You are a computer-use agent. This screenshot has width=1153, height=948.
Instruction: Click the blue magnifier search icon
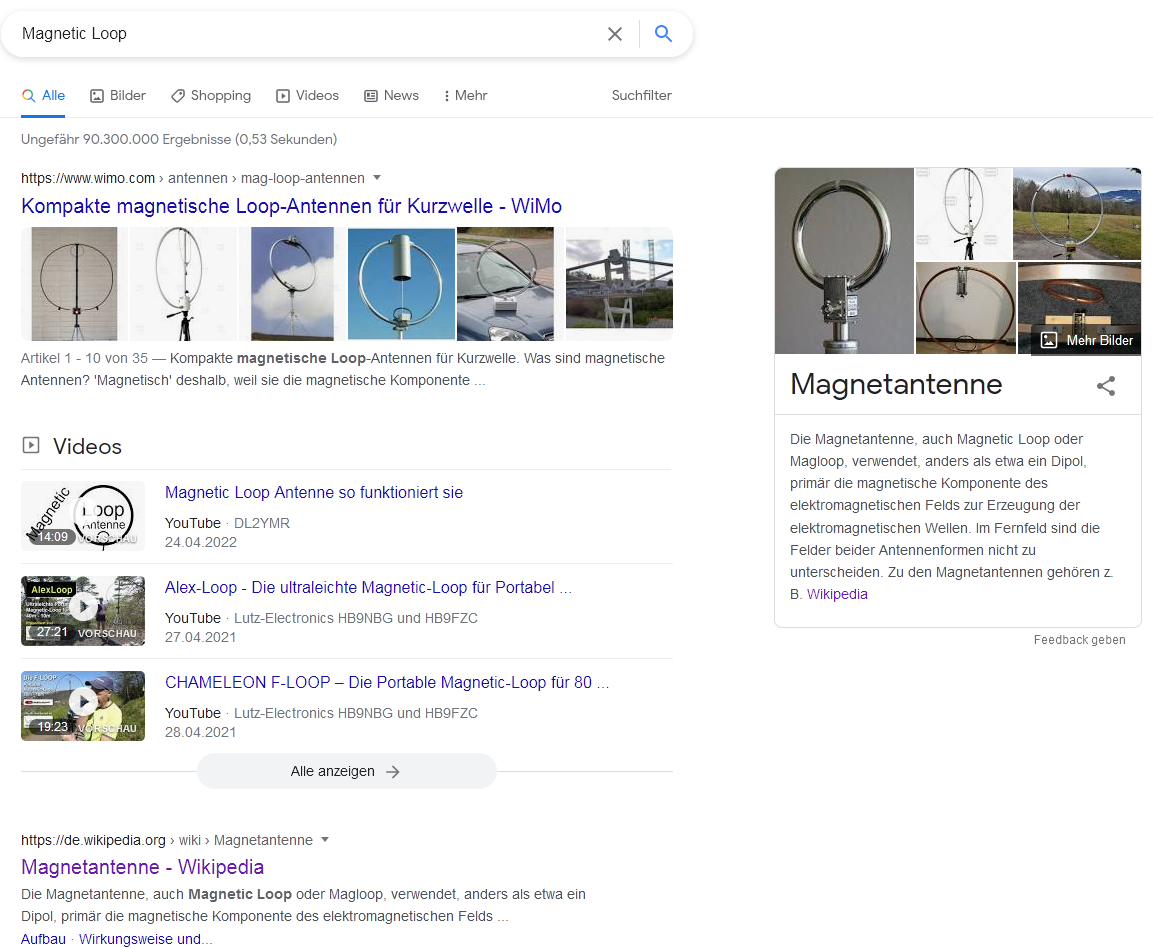[x=663, y=33]
